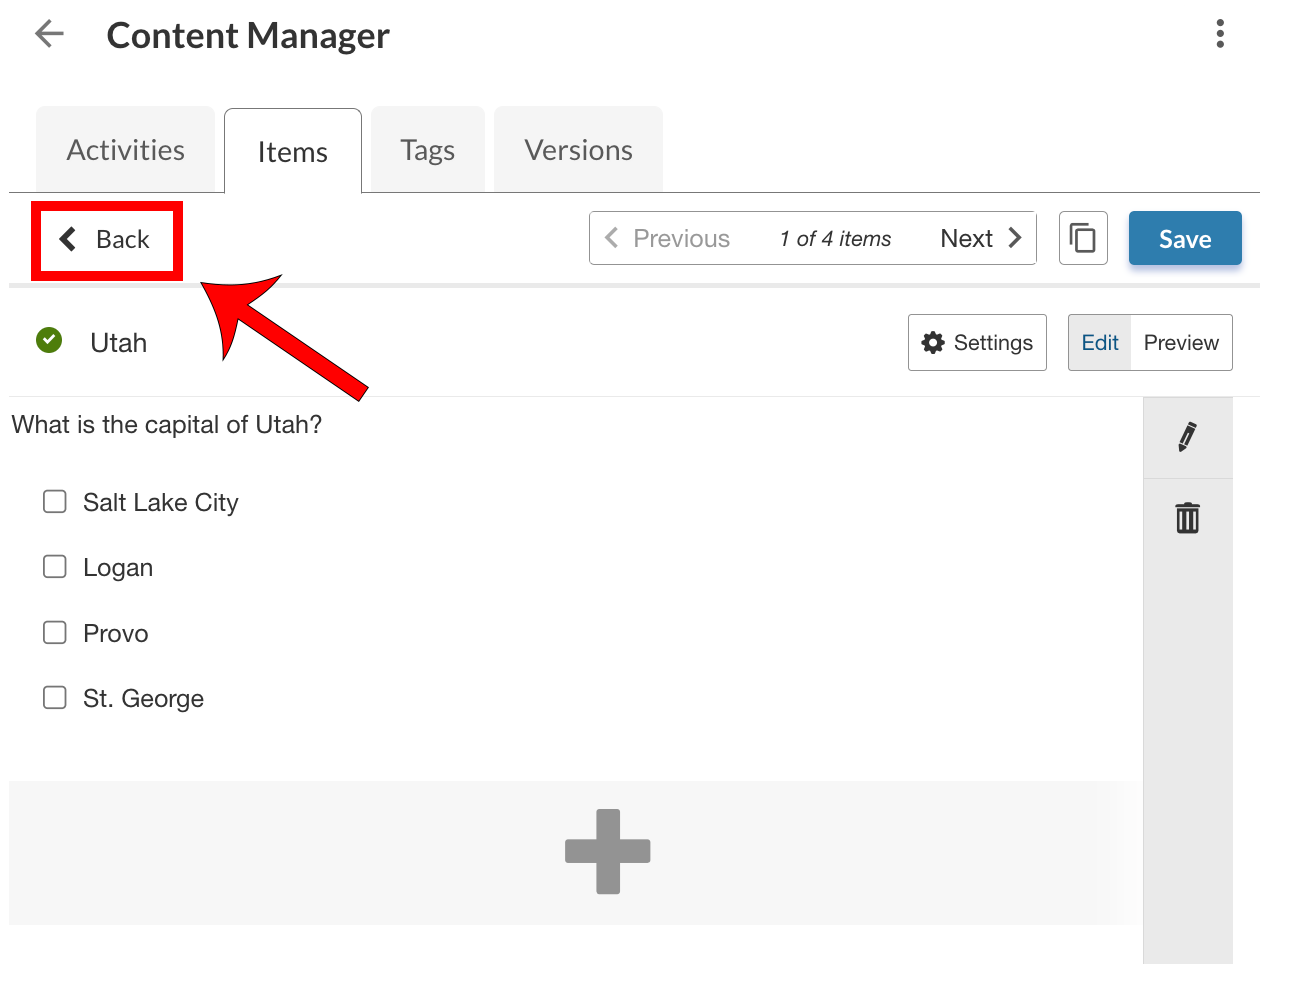Select the pencil edit icon
The image size is (1294, 1006).
pos(1187,437)
